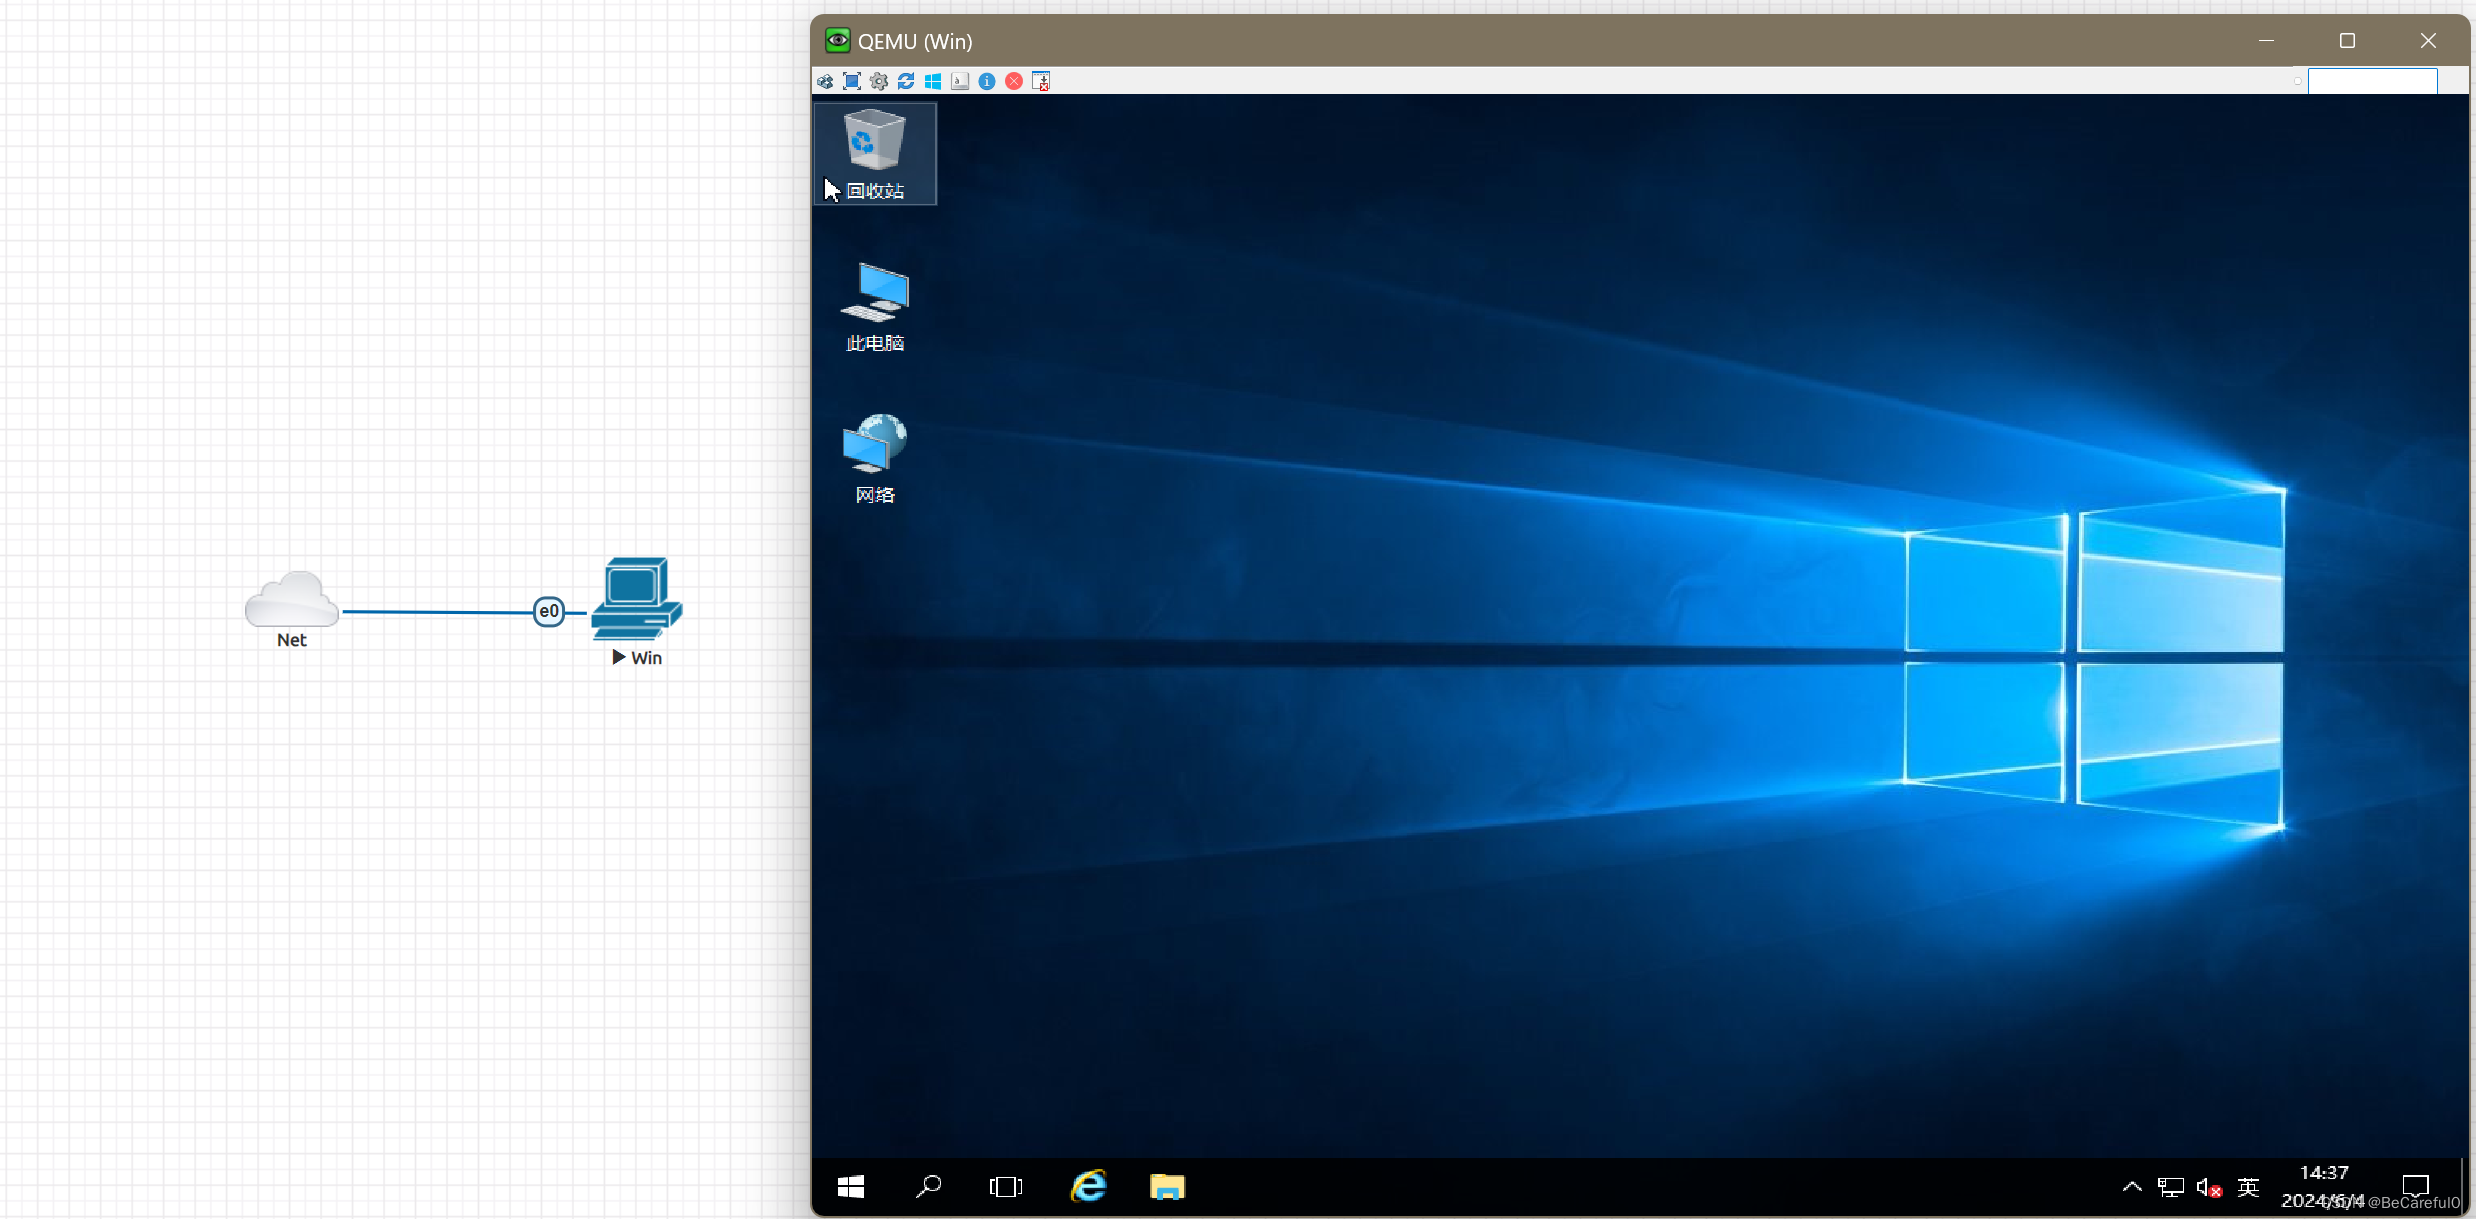Switch input language 英 indicator
The height and width of the screenshot is (1219, 2476).
click(2249, 1187)
